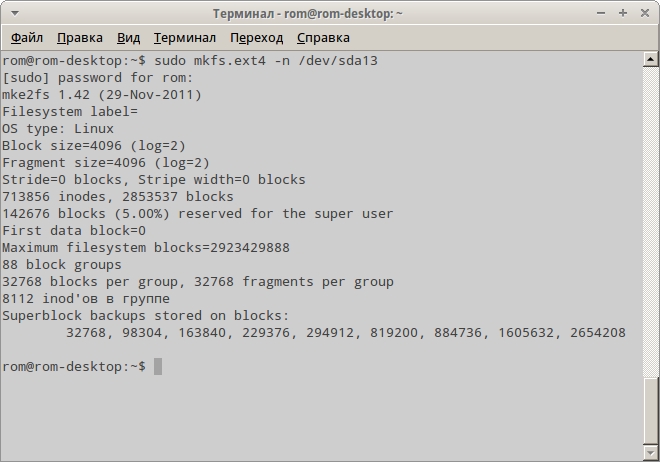
Task: Click '713856 inodes, 2853537 blocks' line
Action: pyautogui.click(x=118, y=197)
